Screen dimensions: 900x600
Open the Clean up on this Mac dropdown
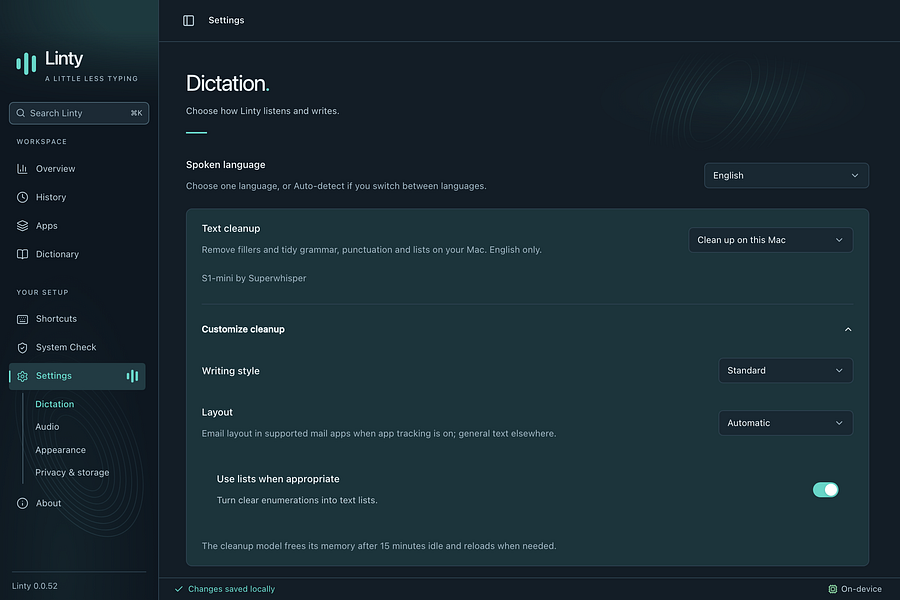pos(770,240)
